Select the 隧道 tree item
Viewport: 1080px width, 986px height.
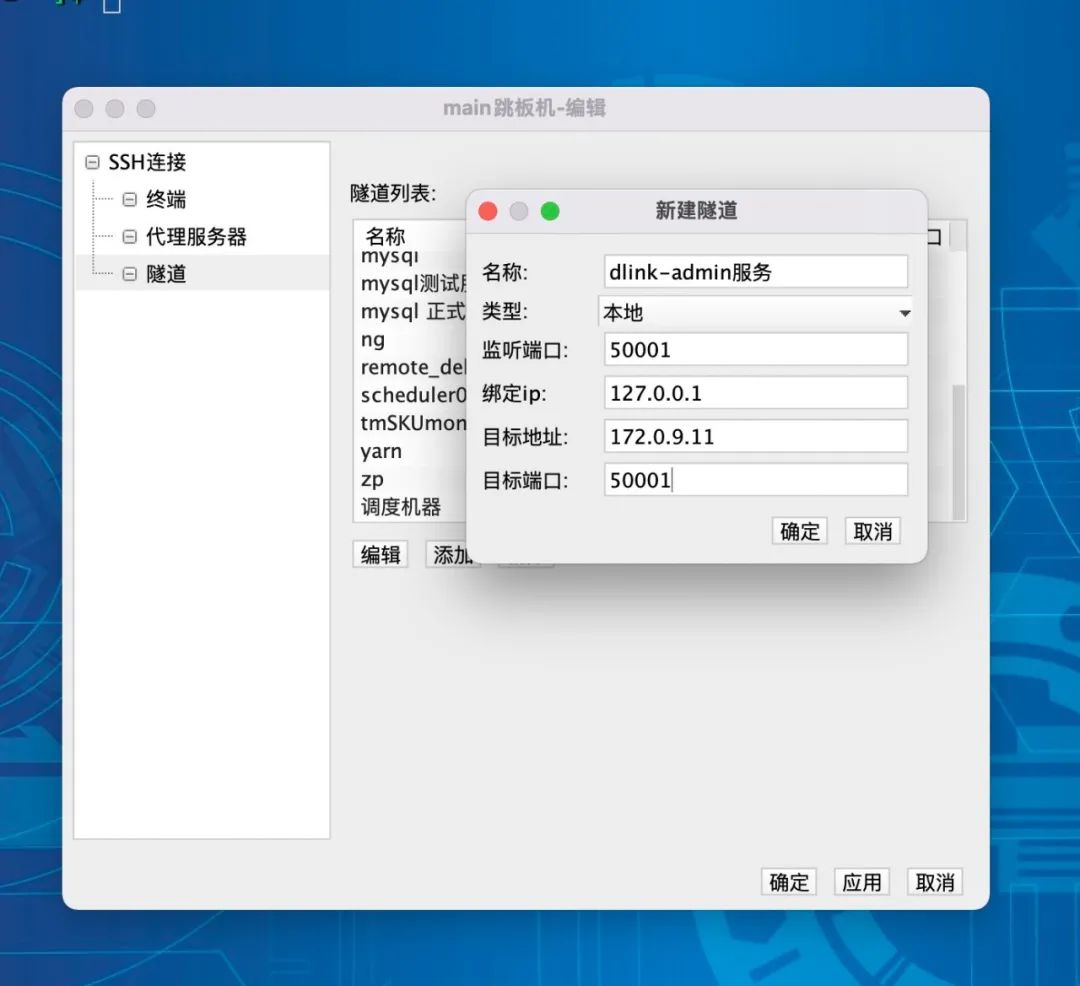tap(165, 274)
